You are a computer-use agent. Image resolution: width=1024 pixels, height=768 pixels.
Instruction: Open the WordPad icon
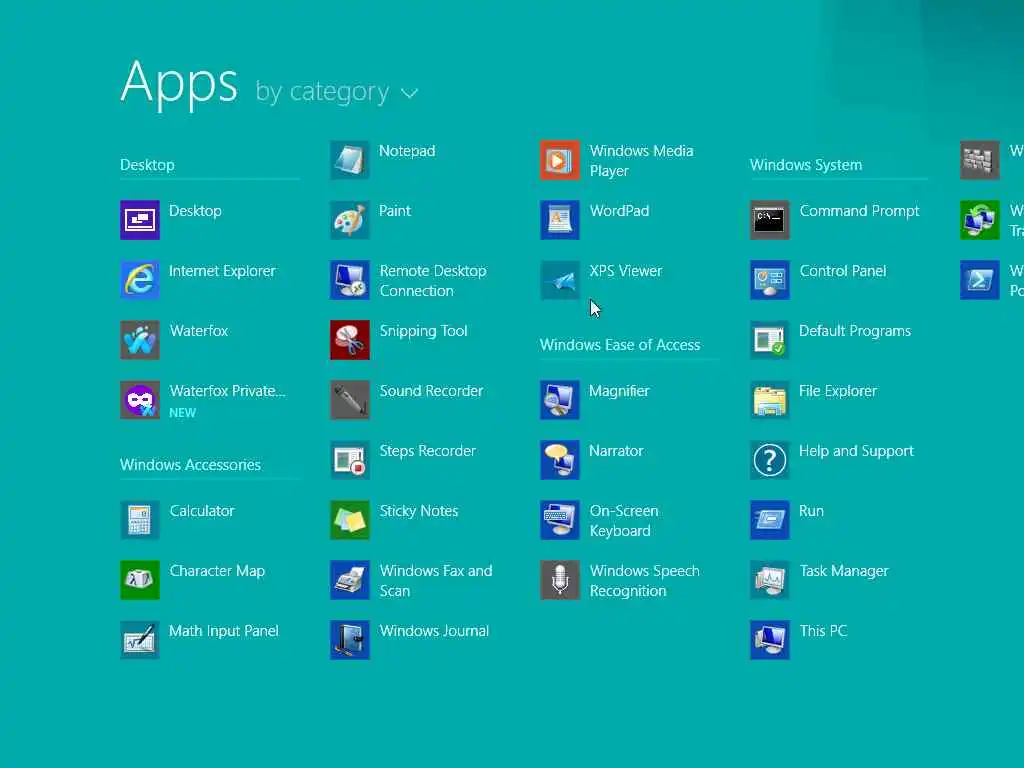click(560, 220)
